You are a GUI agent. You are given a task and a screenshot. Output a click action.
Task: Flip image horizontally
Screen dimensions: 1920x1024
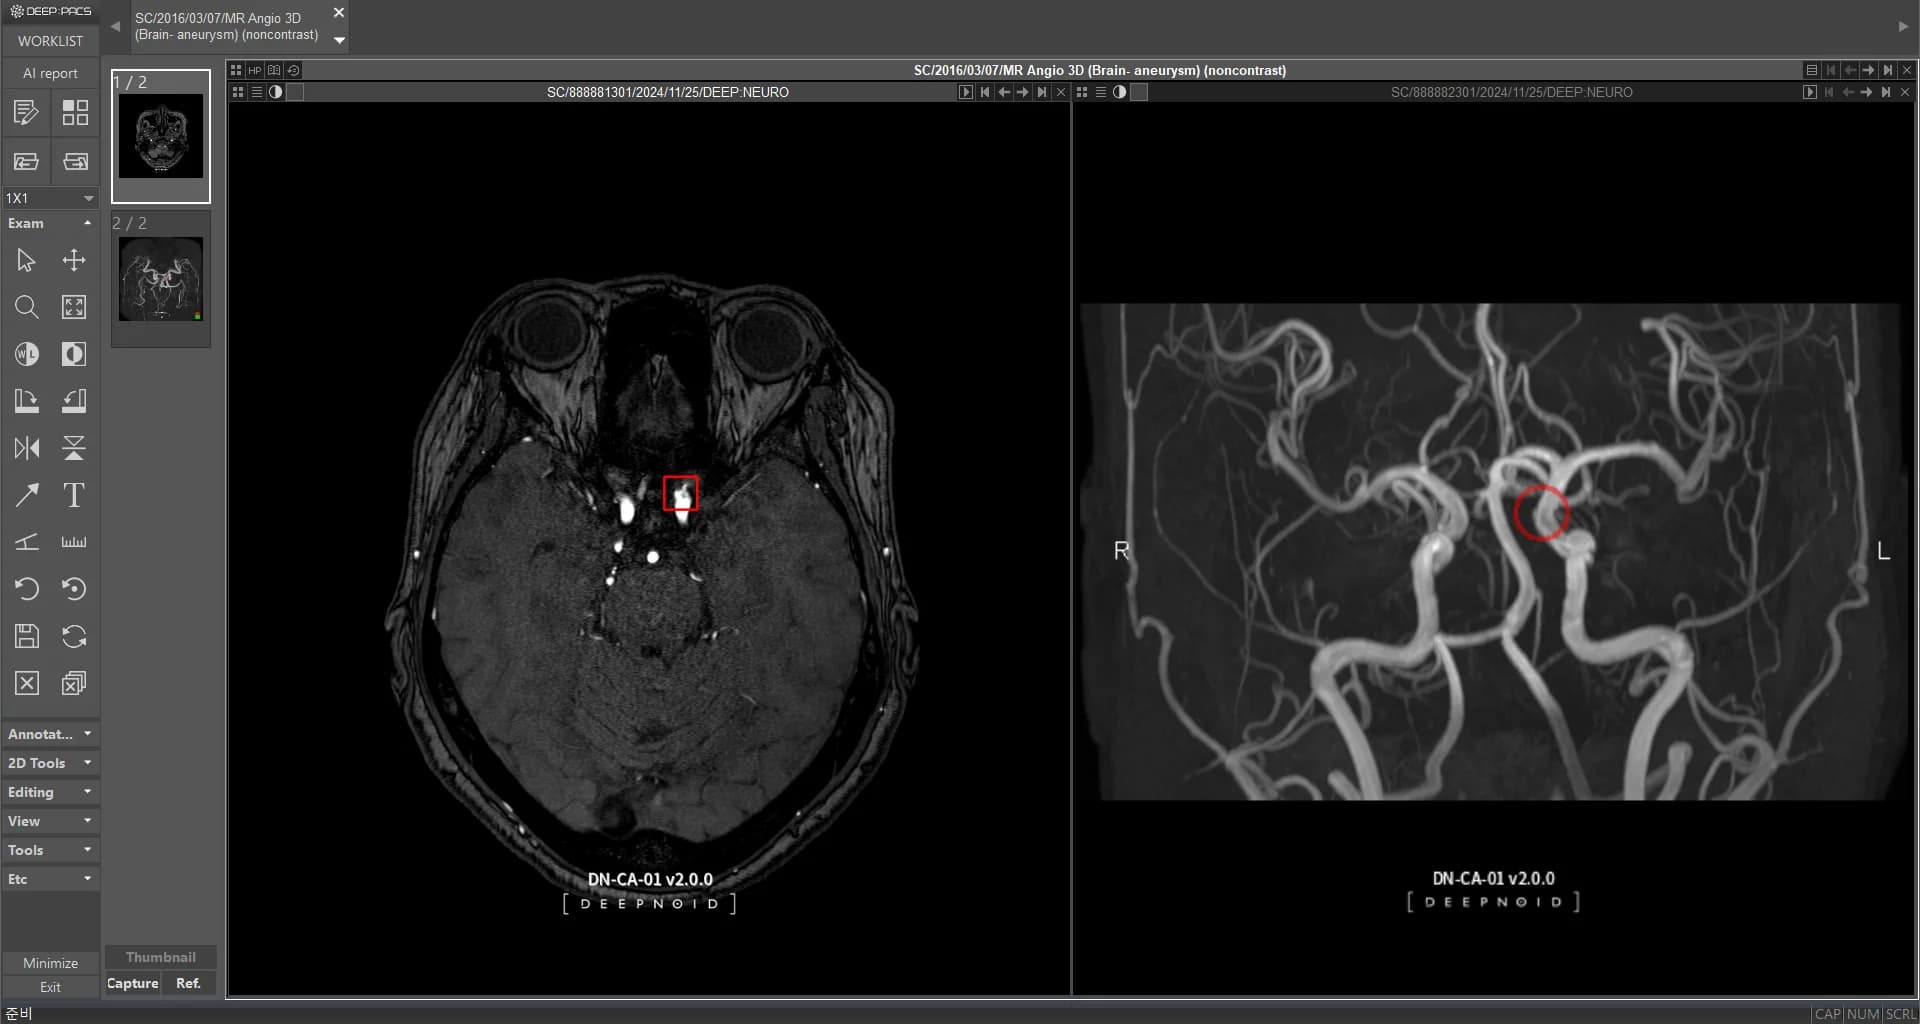[x=27, y=448]
